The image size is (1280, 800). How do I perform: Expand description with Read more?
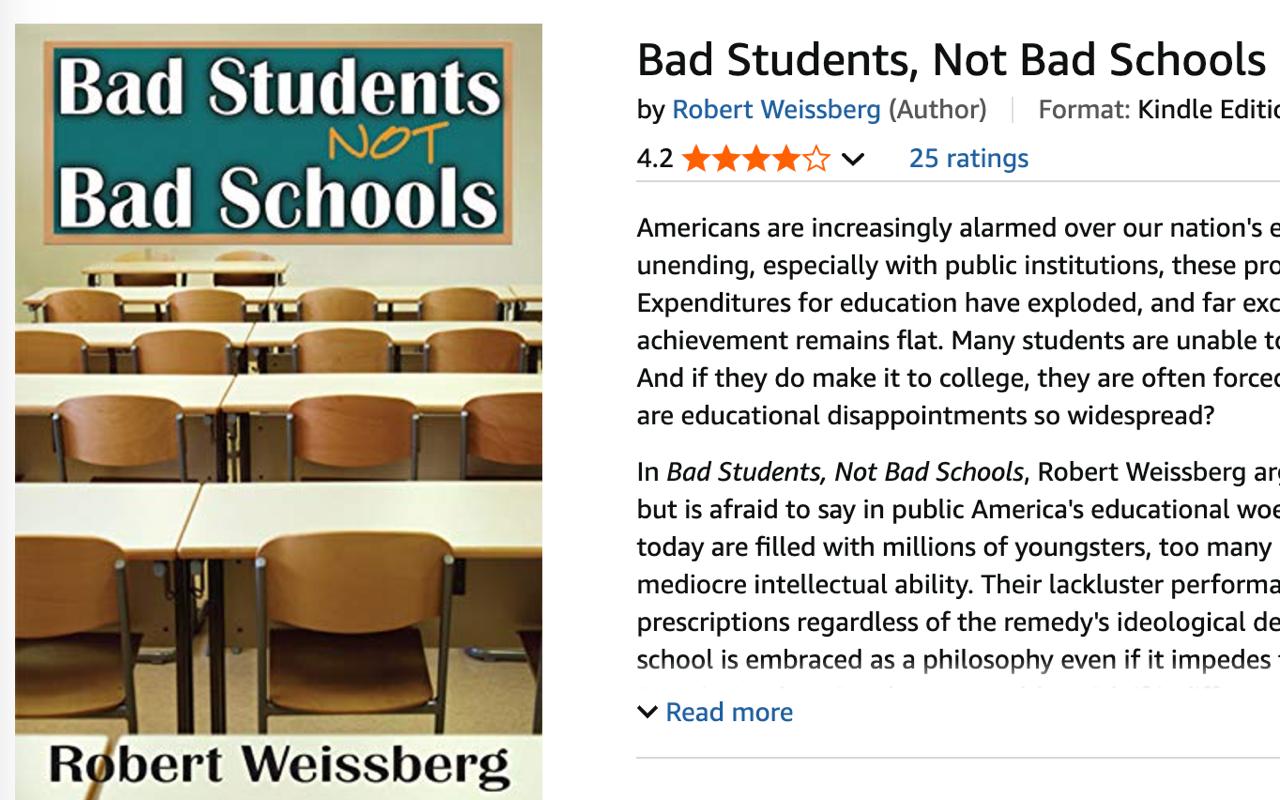tap(729, 712)
